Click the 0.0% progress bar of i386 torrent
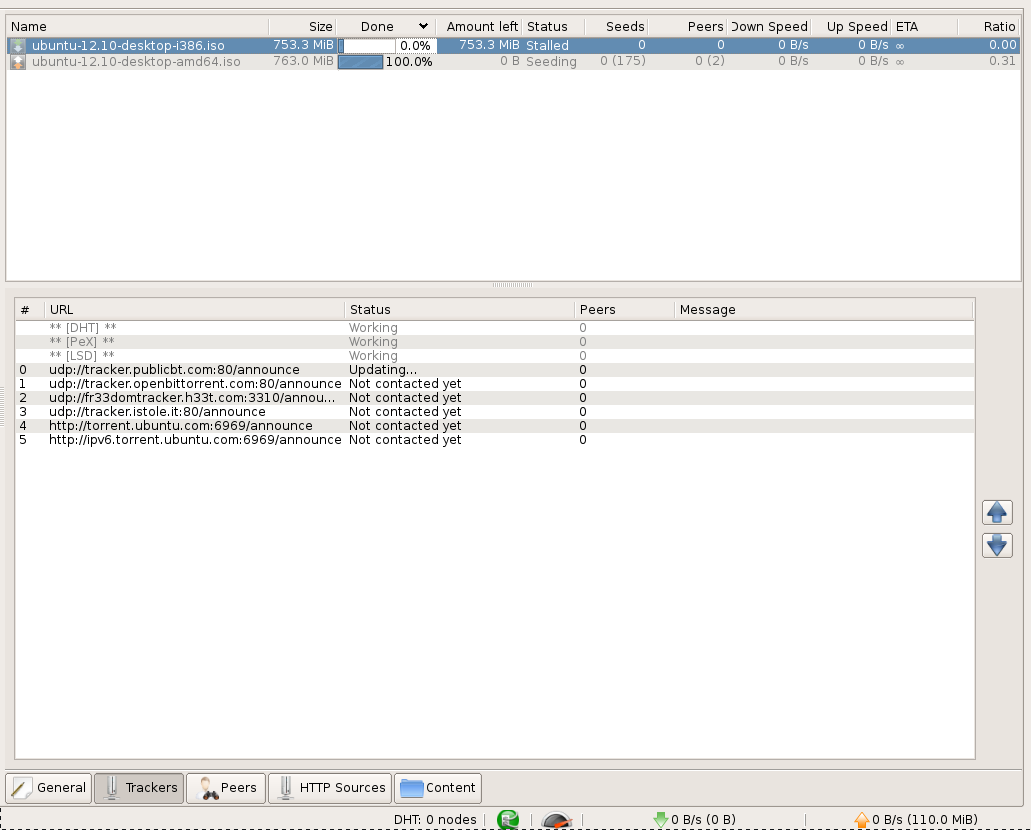The image size is (1031, 830). pos(387,45)
